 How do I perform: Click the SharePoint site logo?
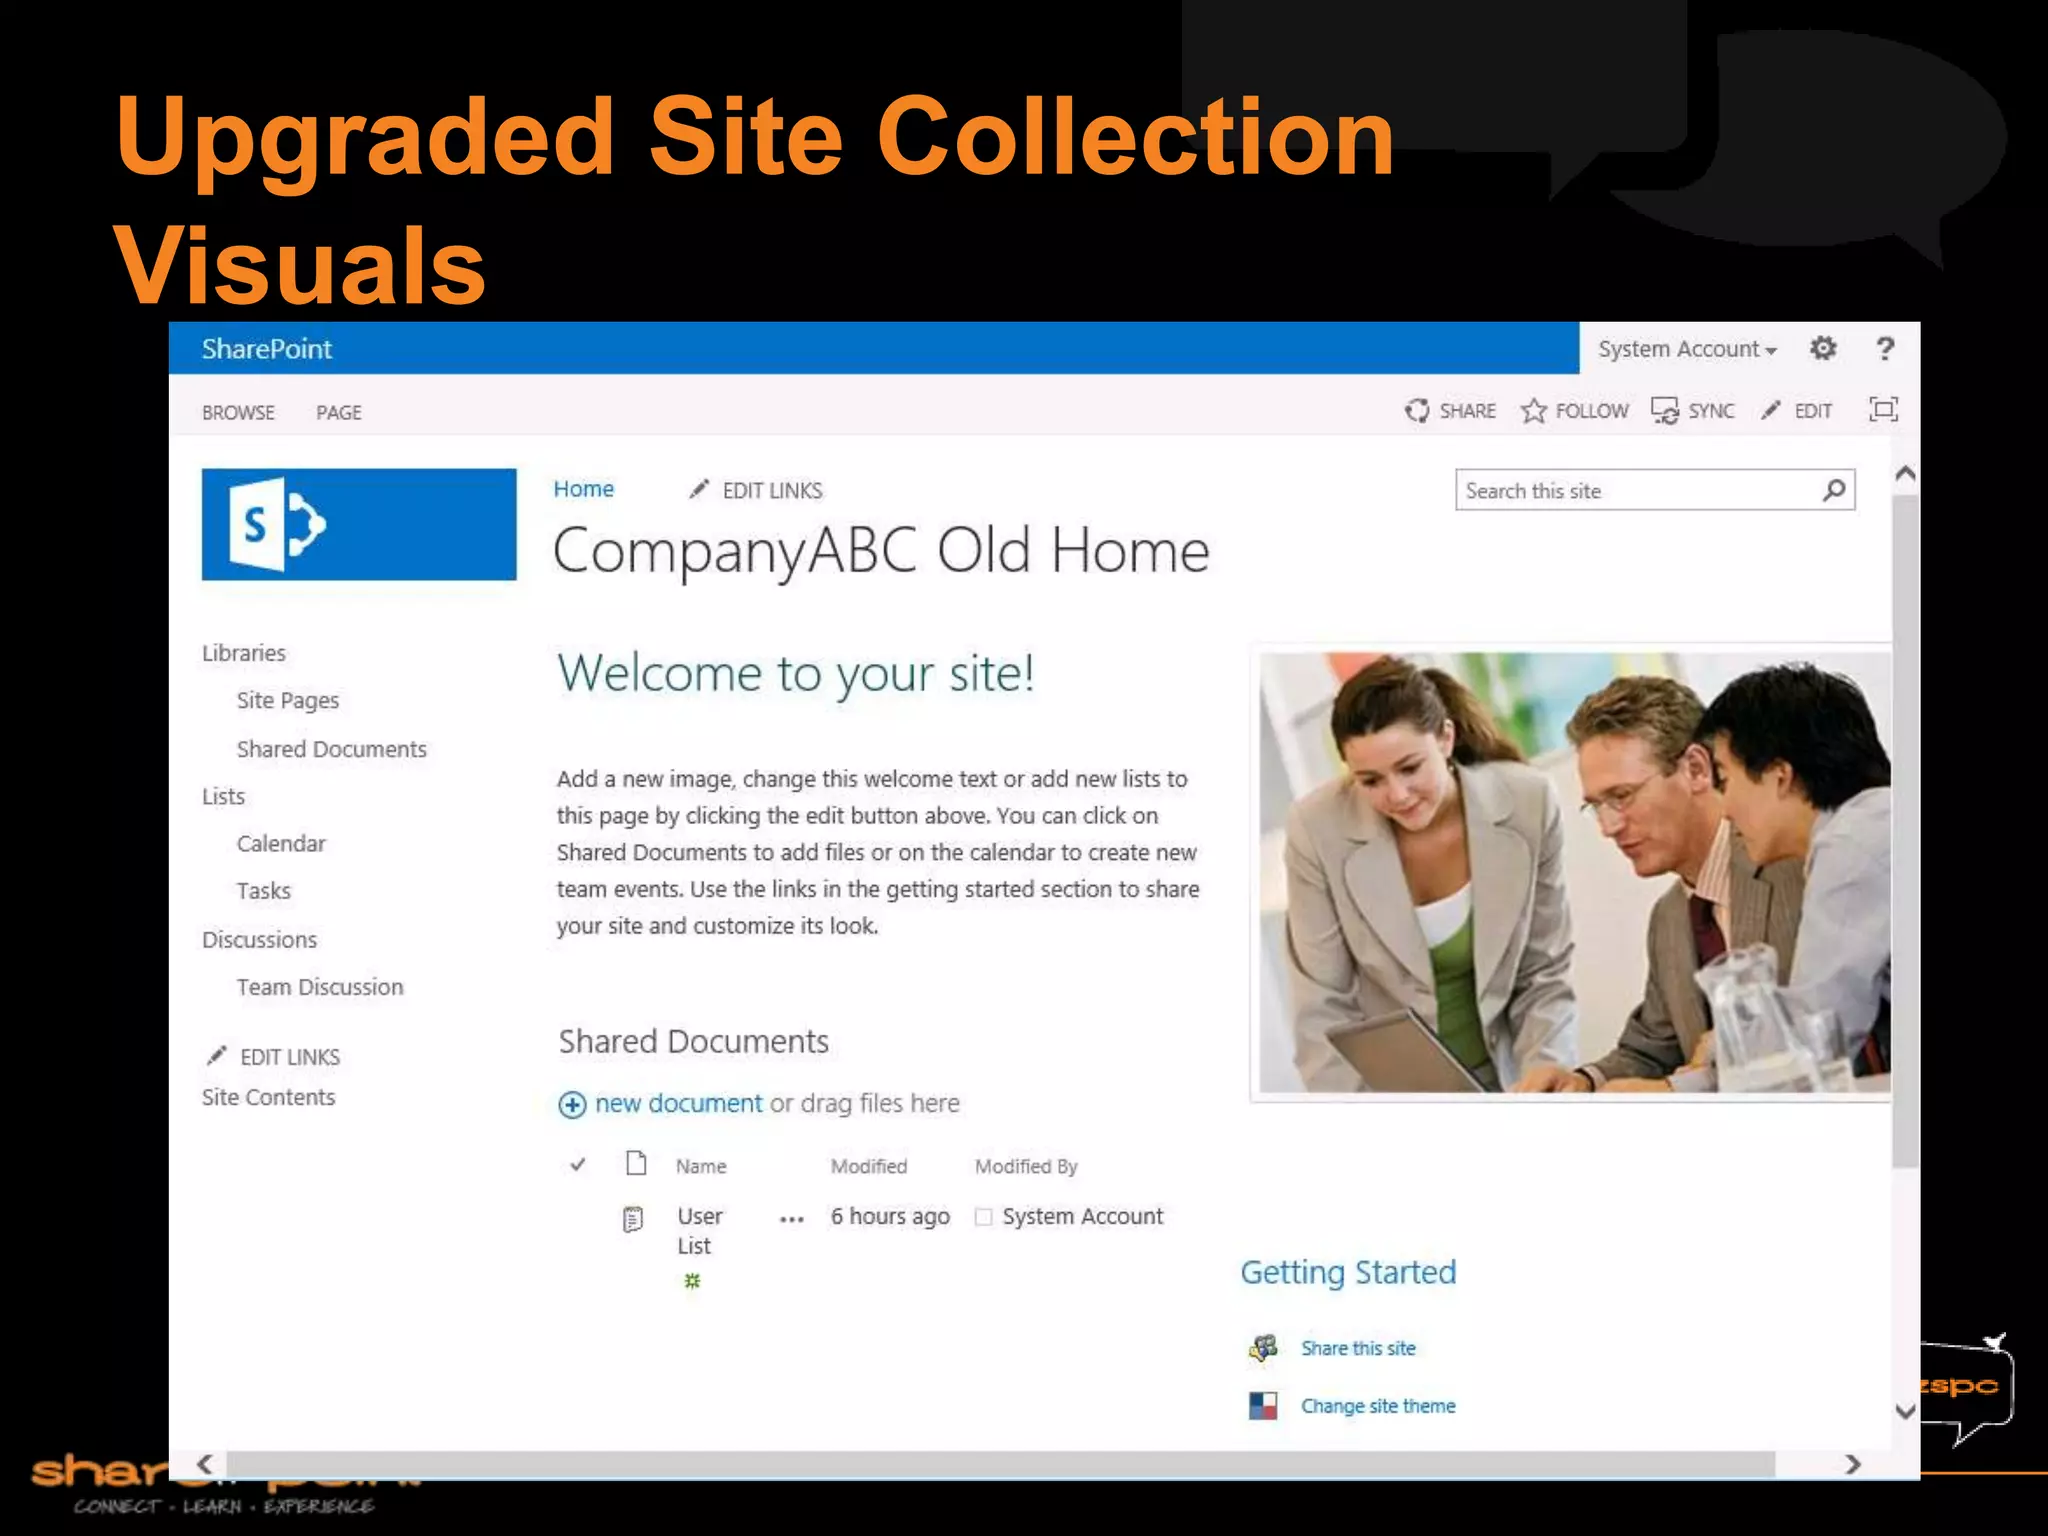pyautogui.click(x=359, y=524)
